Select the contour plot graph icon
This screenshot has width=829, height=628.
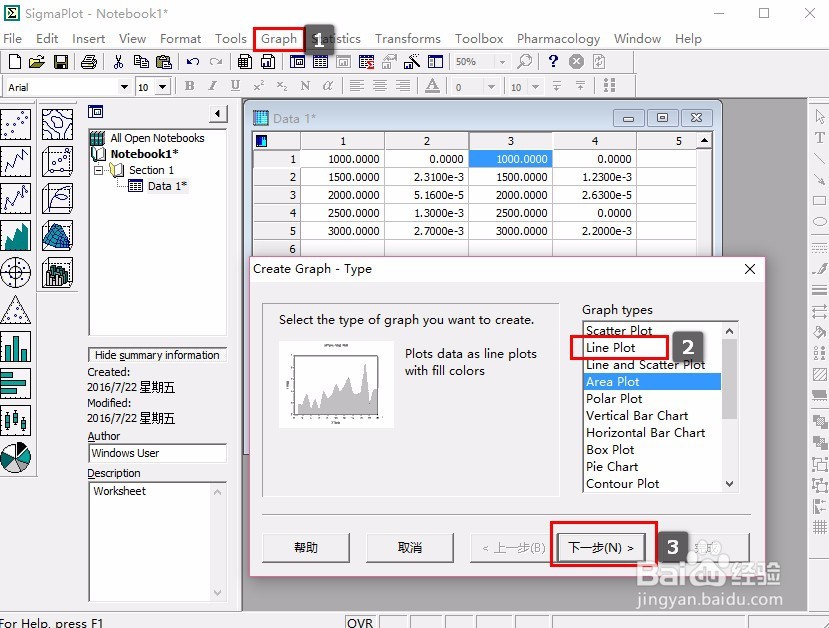57,124
